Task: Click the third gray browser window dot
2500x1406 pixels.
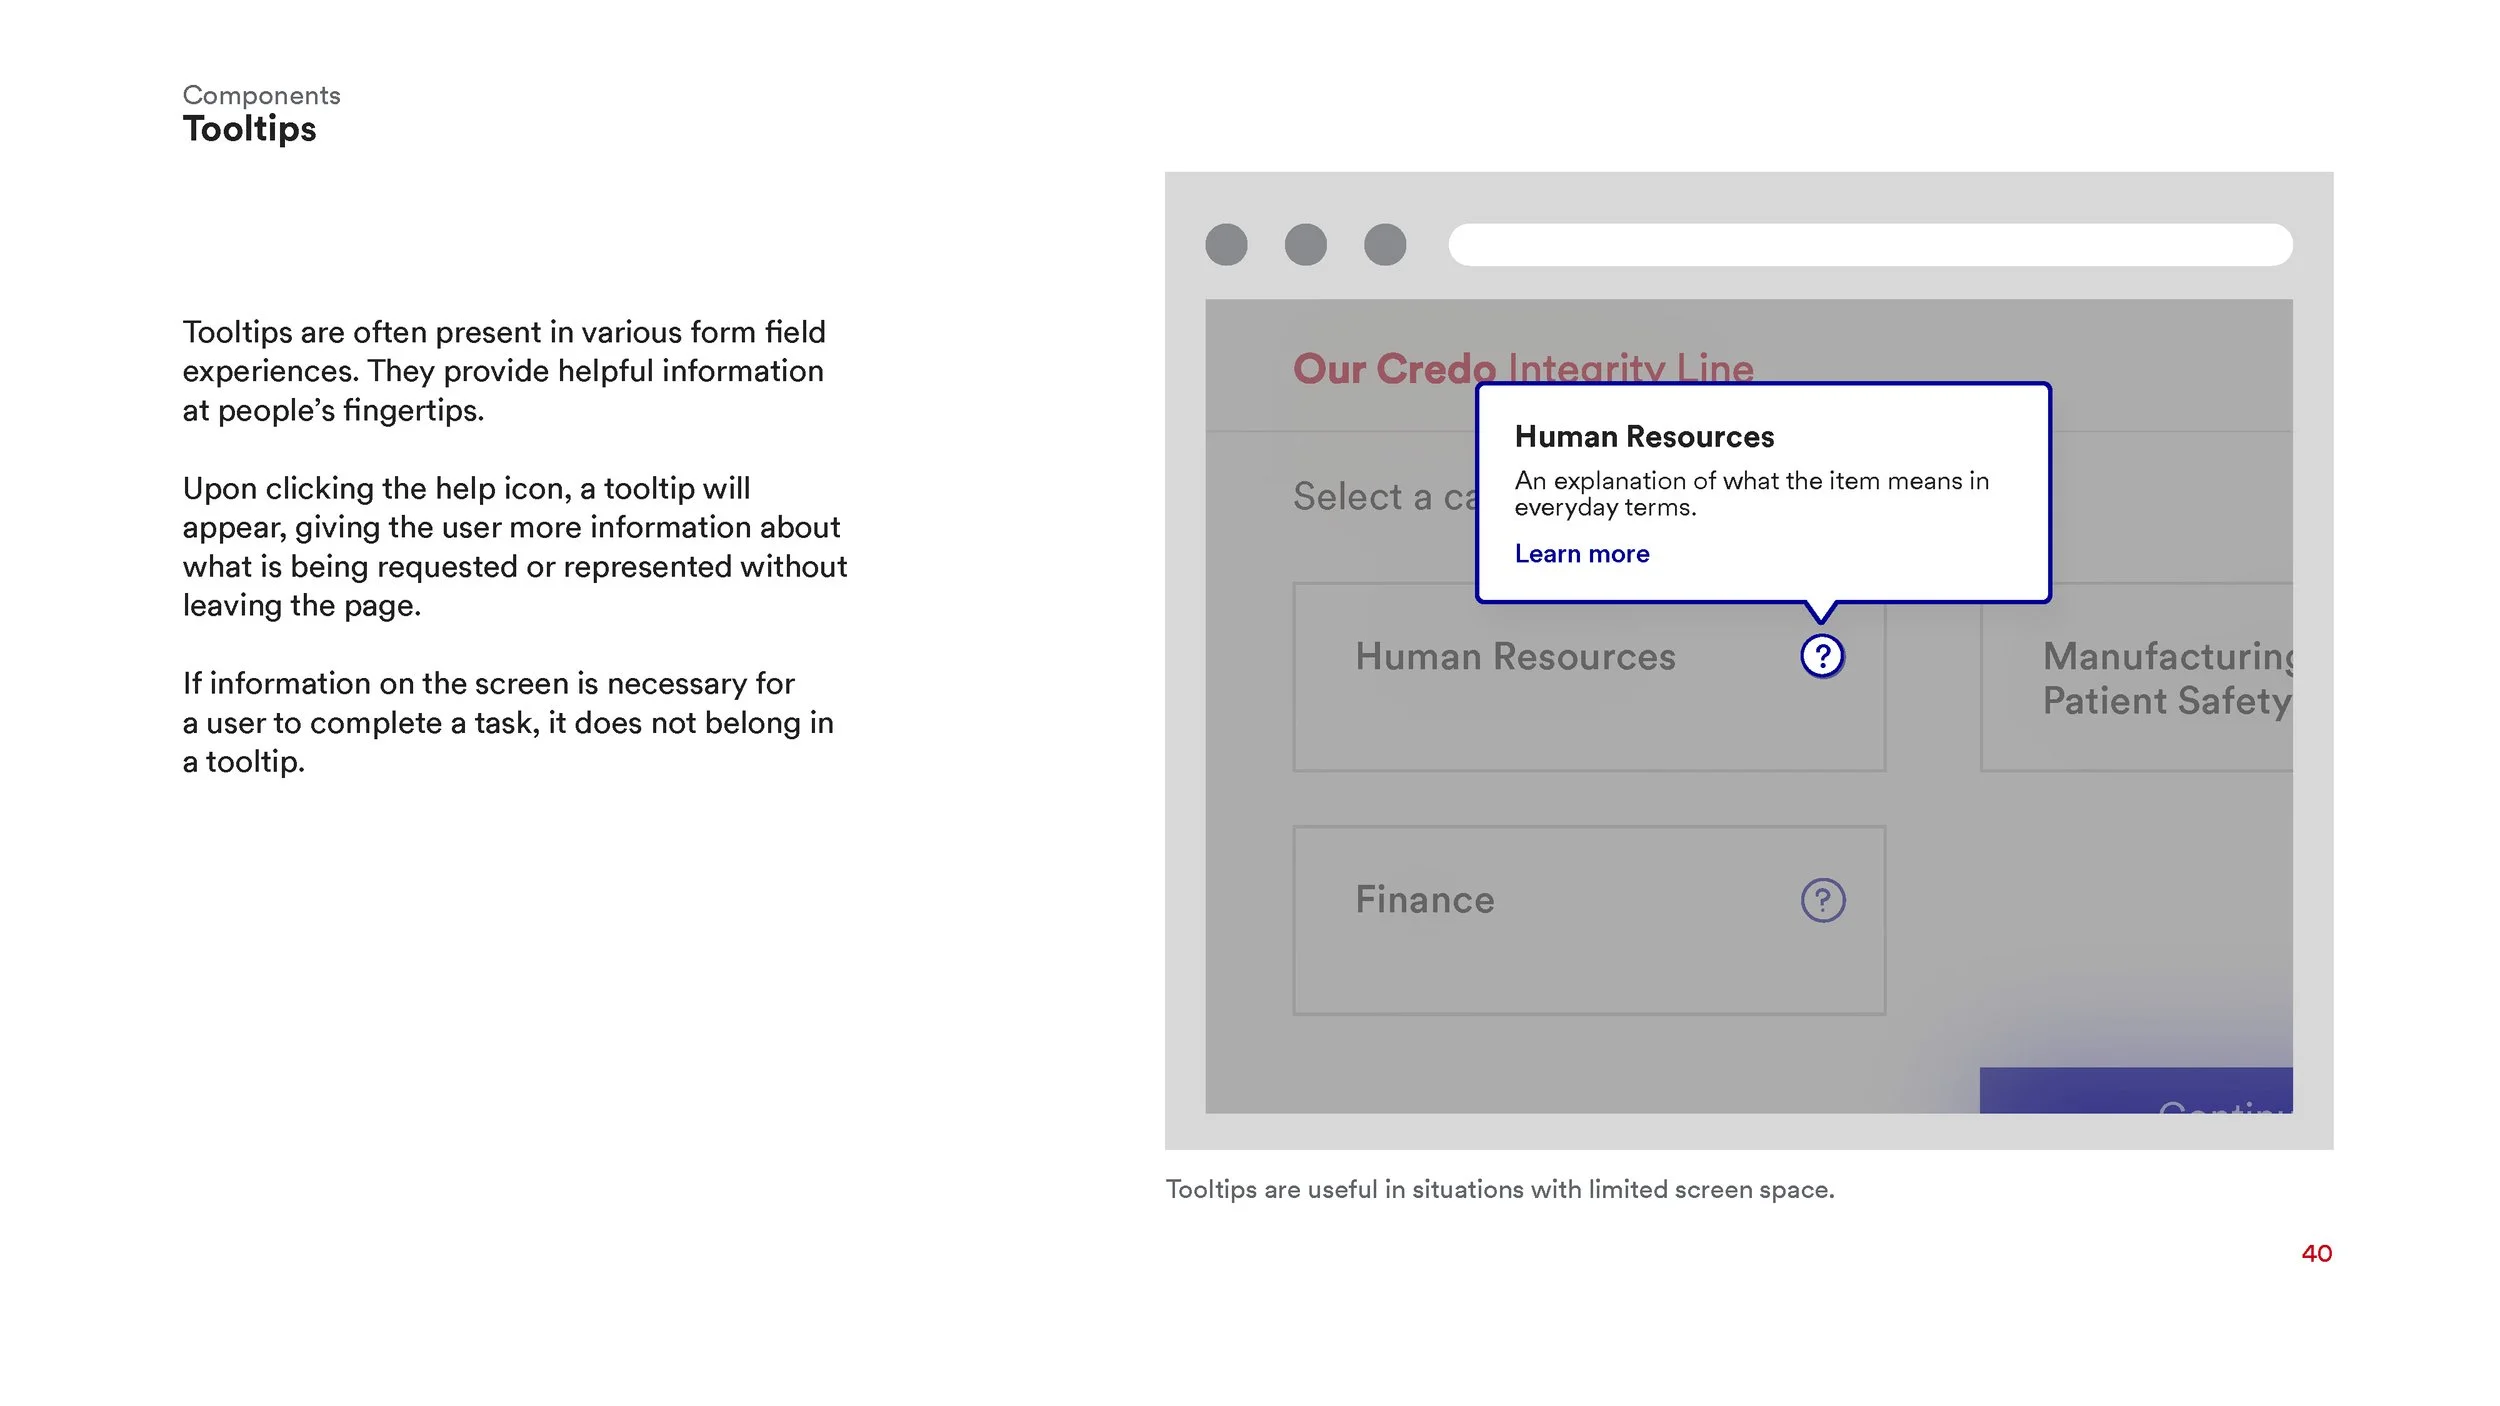Action: coord(1385,245)
